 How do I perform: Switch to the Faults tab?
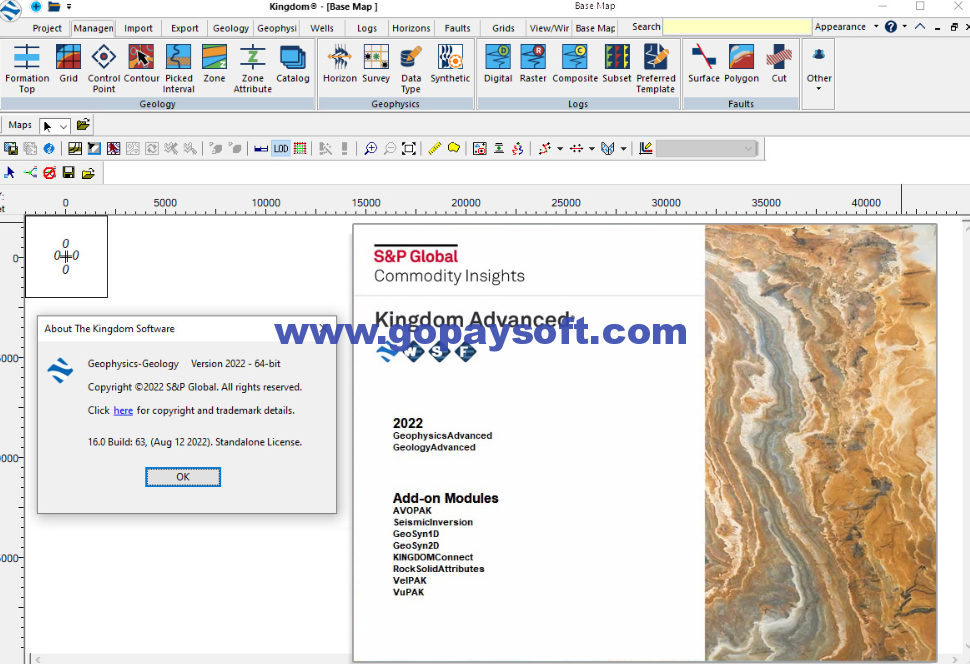pyautogui.click(x=457, y=28)
